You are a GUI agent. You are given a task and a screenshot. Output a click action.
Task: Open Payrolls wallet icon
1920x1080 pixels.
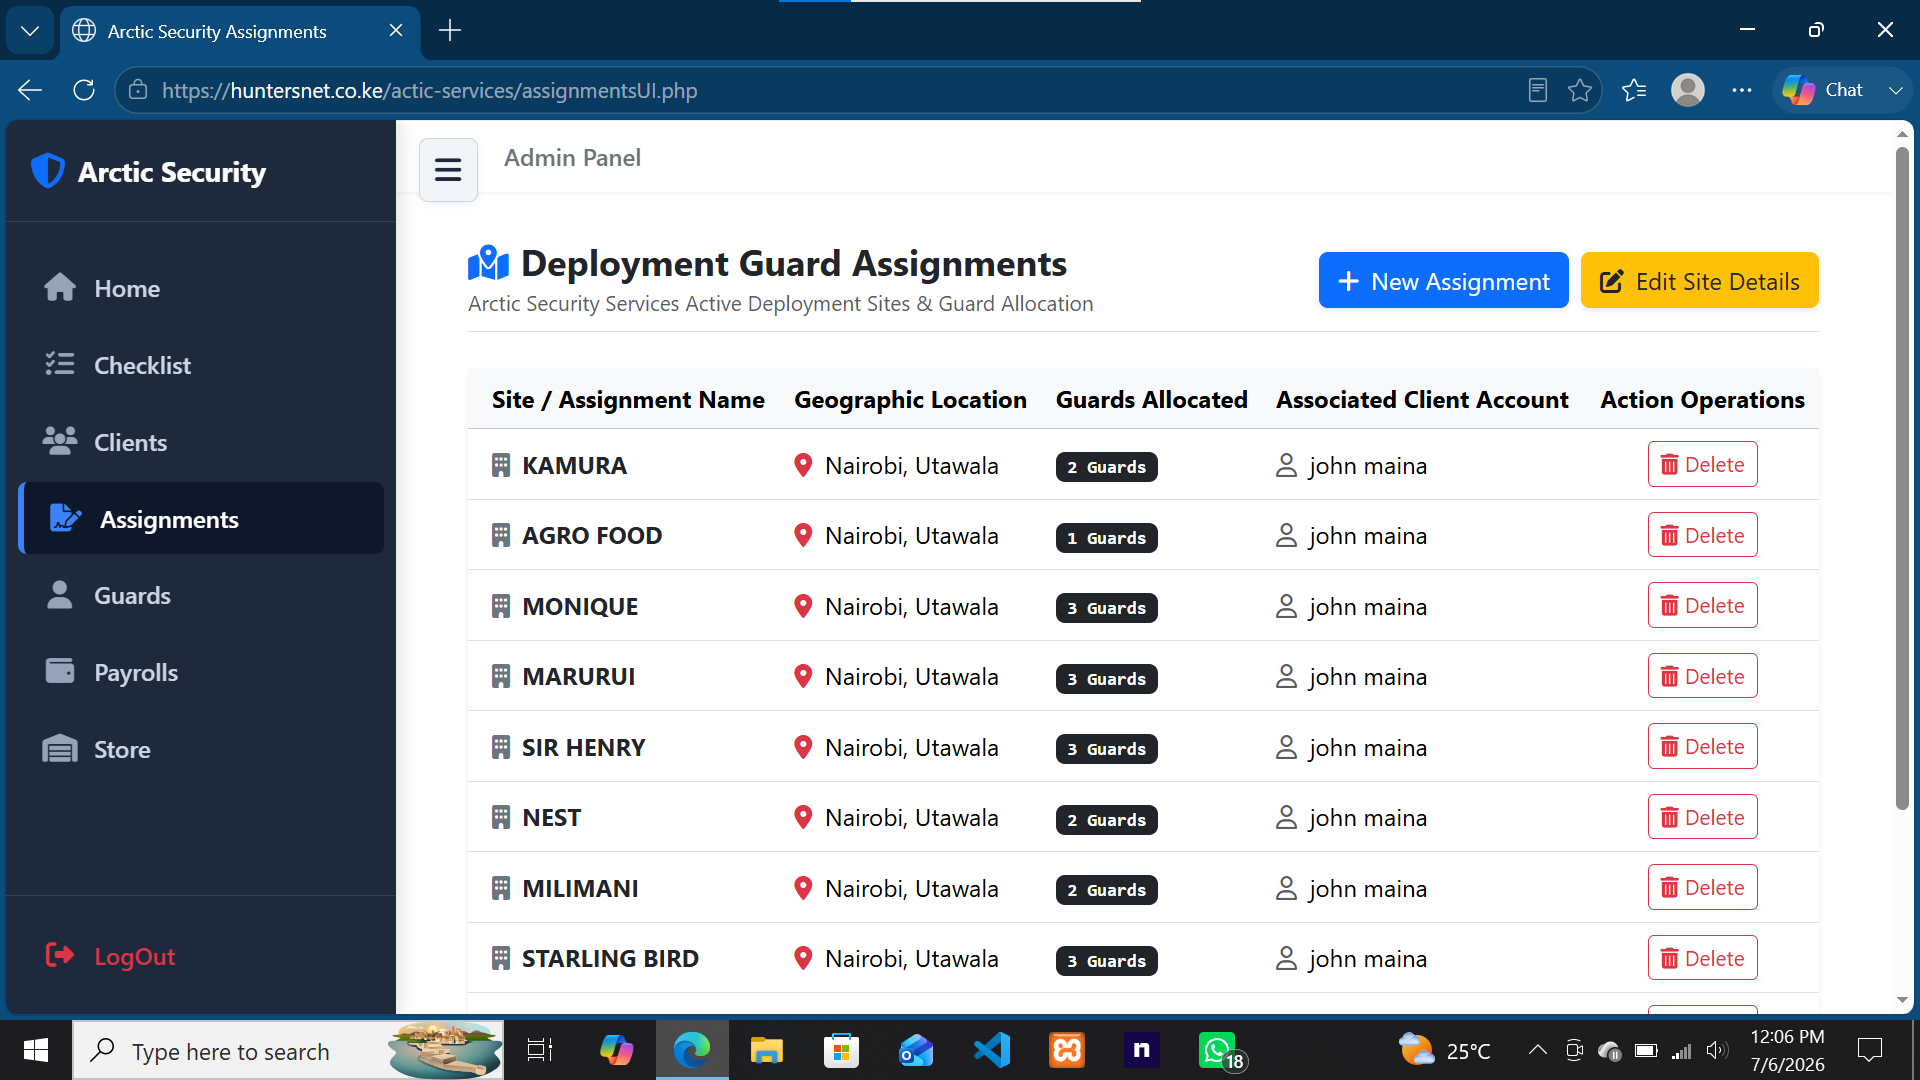pos(60,671)
